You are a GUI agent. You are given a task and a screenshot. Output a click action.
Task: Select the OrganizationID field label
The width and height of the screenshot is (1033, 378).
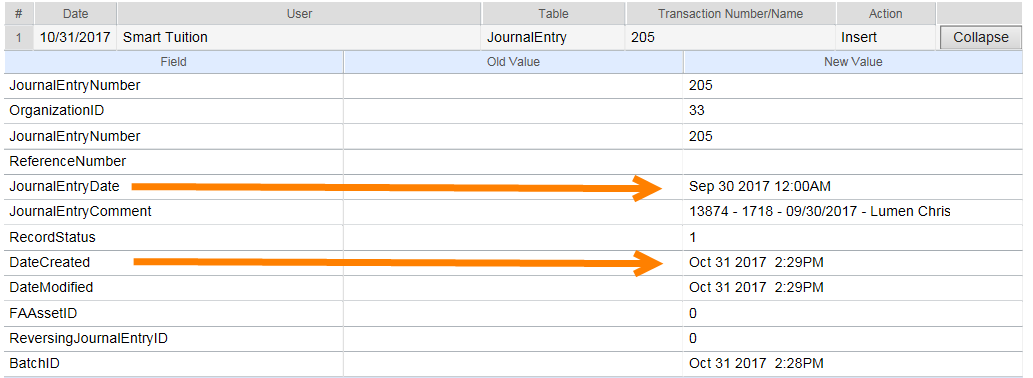pyautogui.click(x=57, y=111)
